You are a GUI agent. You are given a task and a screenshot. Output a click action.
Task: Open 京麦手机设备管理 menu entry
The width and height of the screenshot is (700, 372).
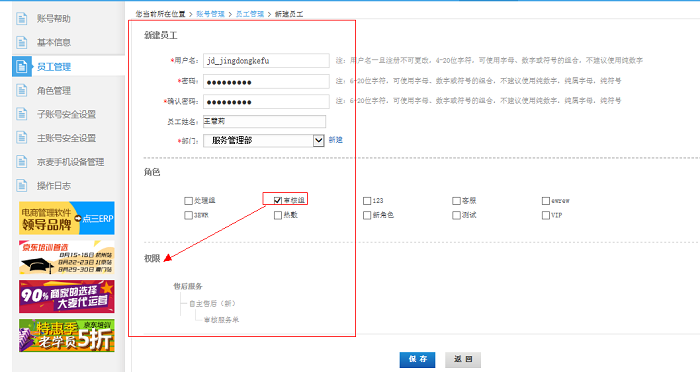pyautogui.click(x=71, y=162)
